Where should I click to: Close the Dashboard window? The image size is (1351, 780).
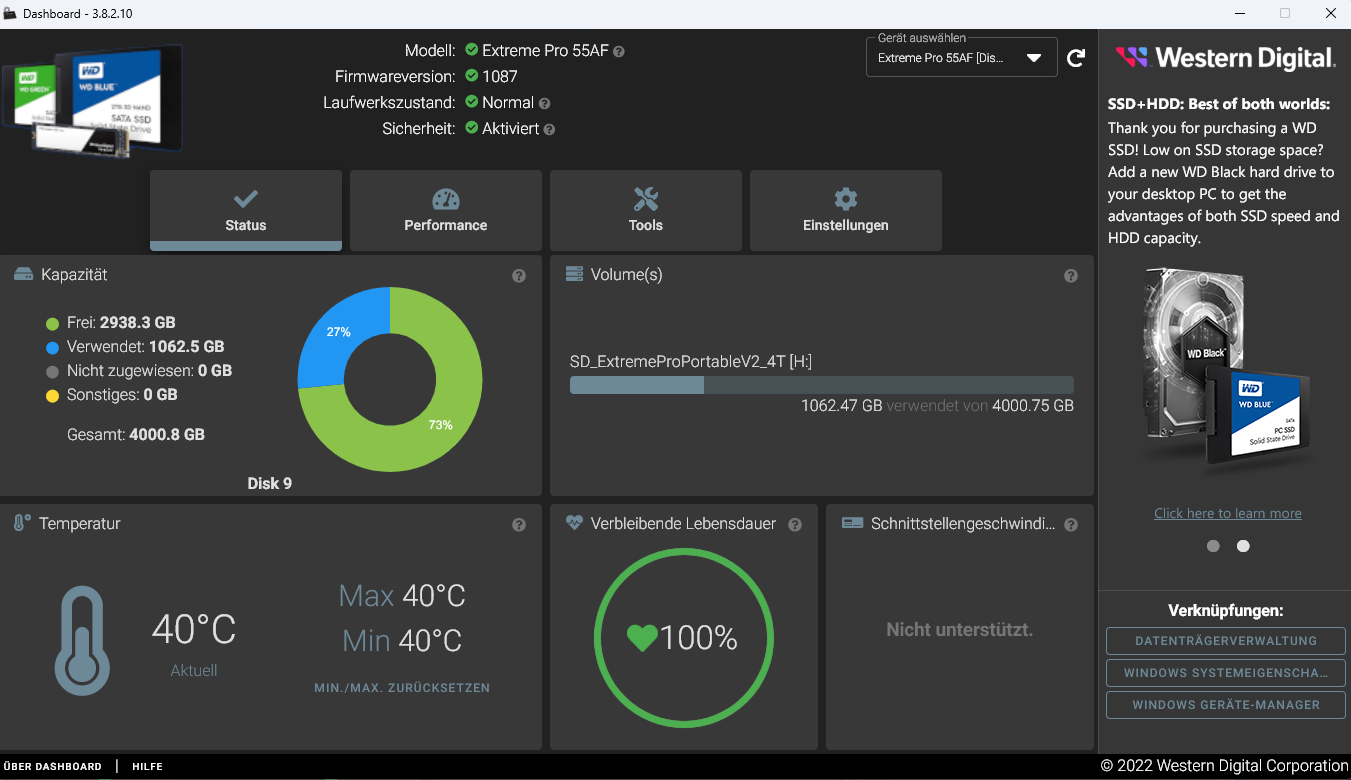1330,13
